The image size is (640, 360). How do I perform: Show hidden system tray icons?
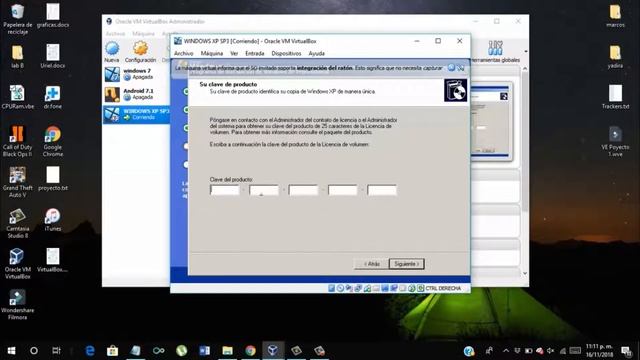coord(506,351)
